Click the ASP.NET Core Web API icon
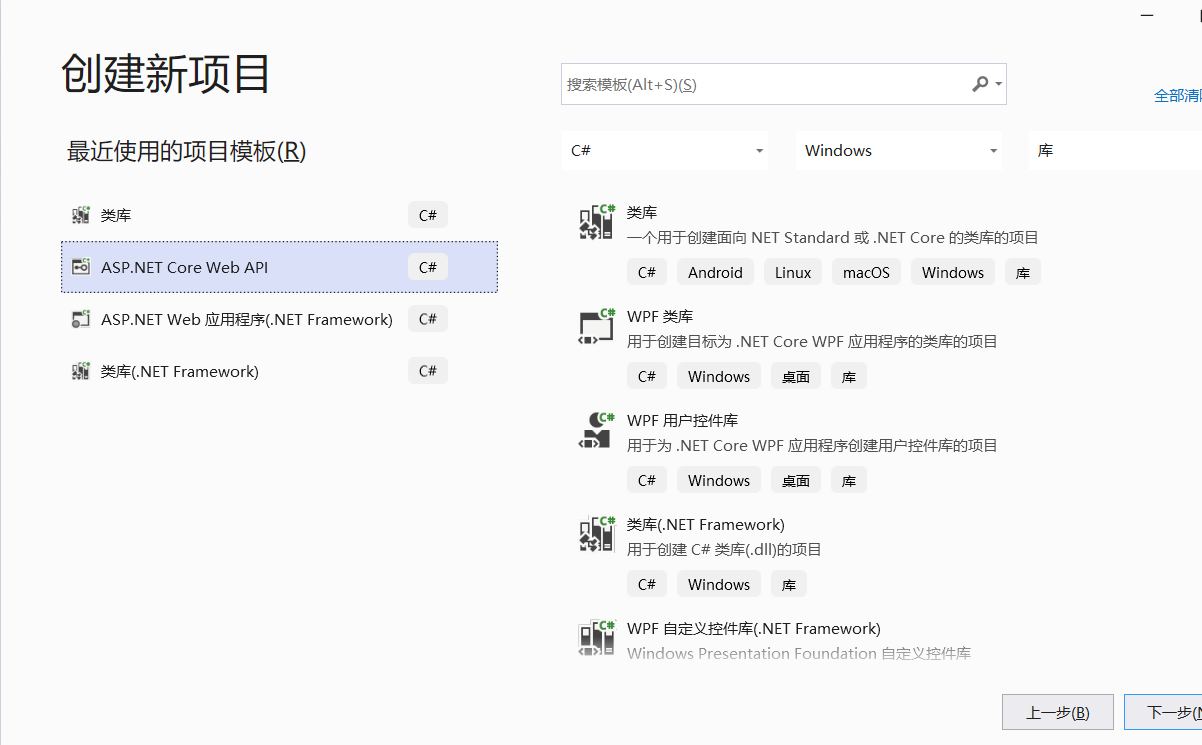The image size is (1202, 745). 81,267
